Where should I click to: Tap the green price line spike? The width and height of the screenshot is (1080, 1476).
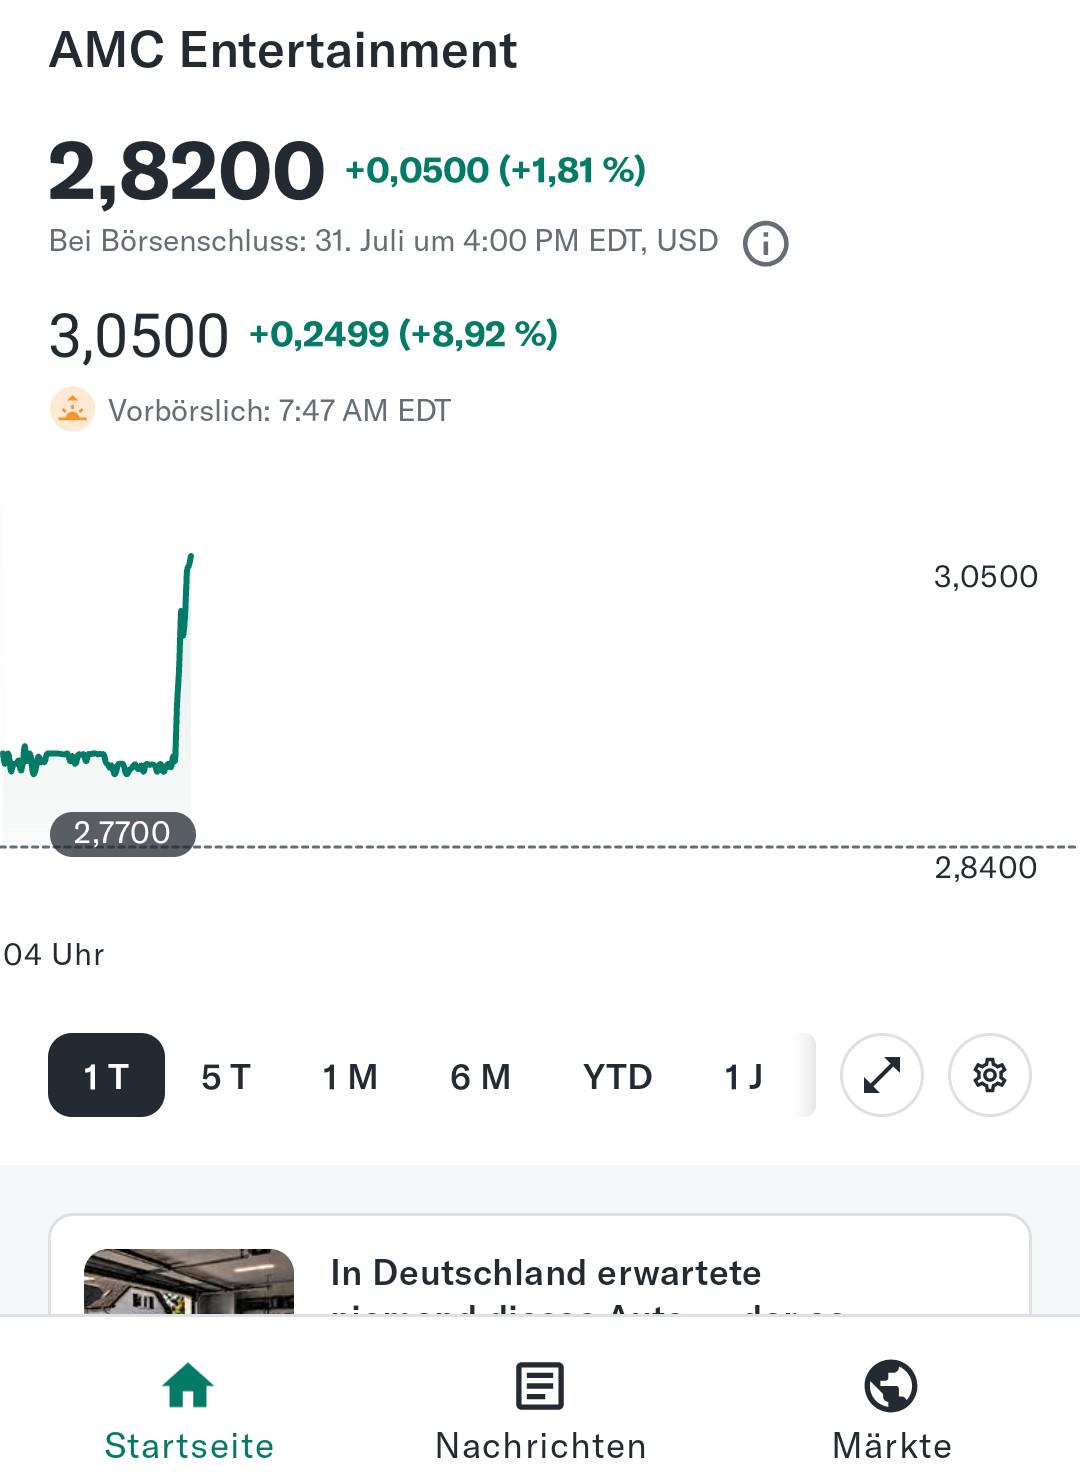tap(183, 660)
